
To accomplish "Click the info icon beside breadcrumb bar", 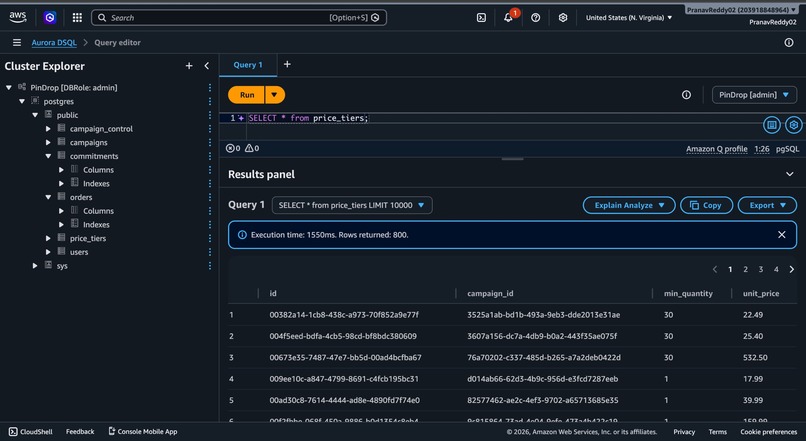I will pos(789,43).
